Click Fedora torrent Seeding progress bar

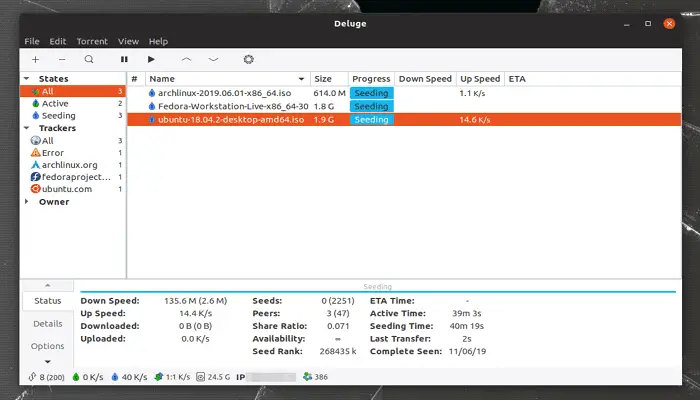pos(371,106)
